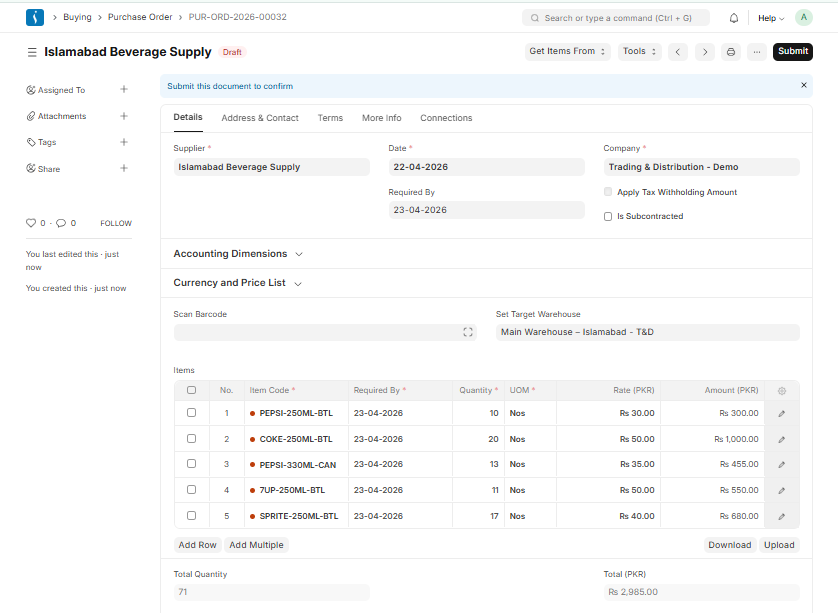Viewport: 838px width, 613px height.
Task: Select the COKE-250ML-BTL row checkbox
Action: 191,438
